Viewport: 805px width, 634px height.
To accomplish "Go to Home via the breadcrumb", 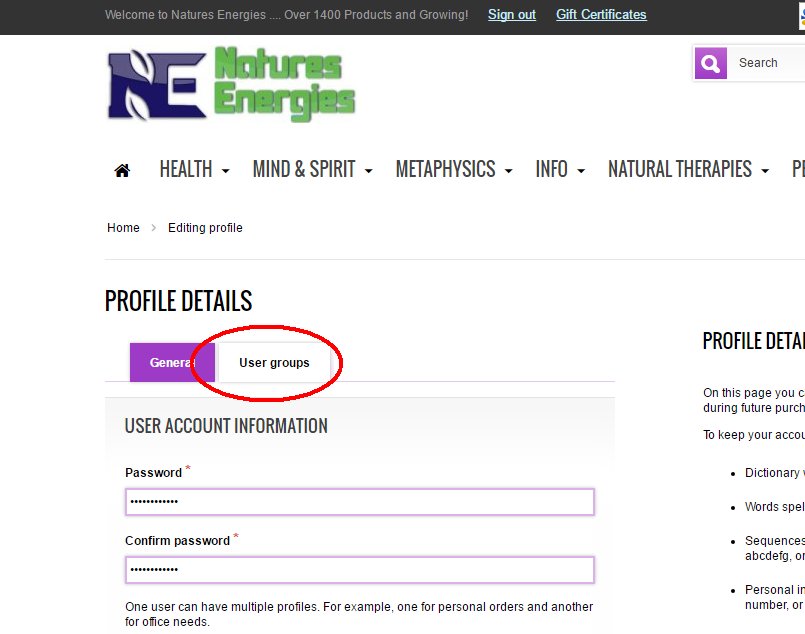I will point(123,228).
